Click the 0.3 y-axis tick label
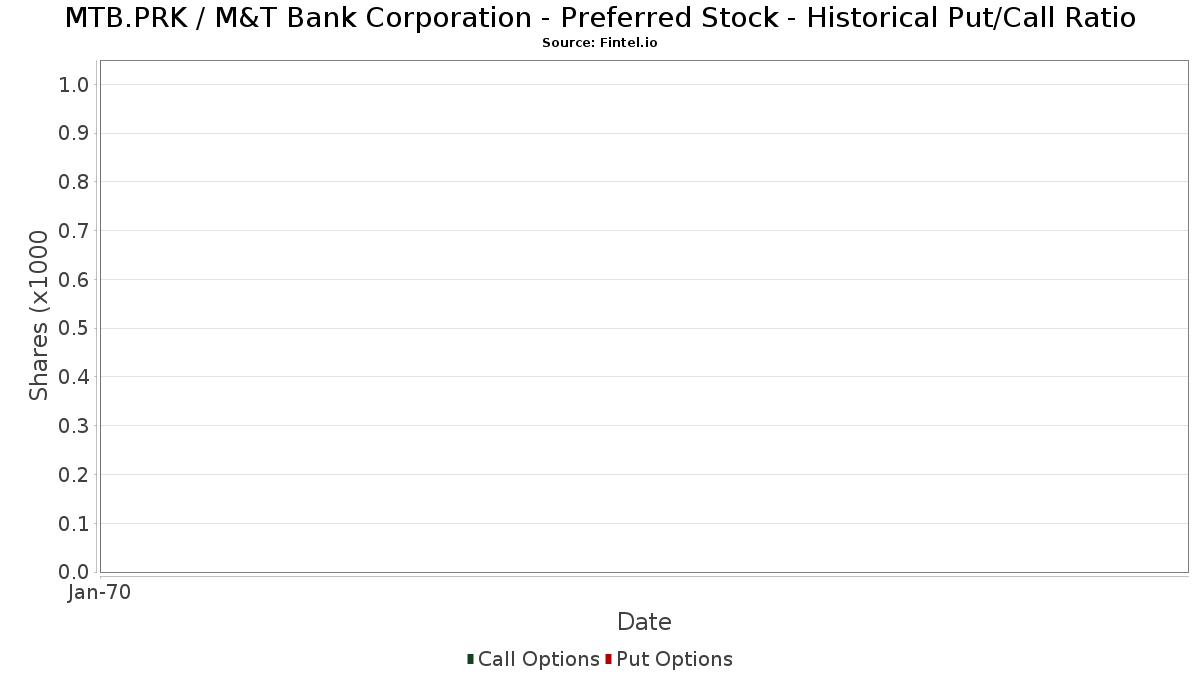This screenshot has height=675, width=1200. (x=74, y=426)
